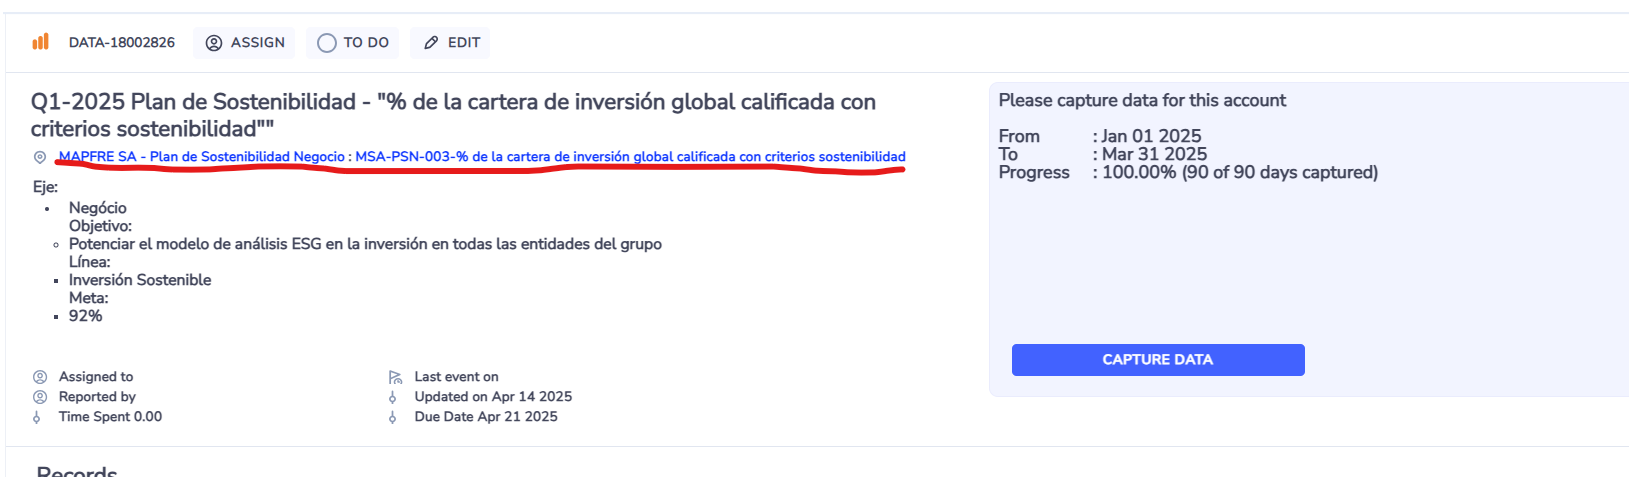Click the Time Spent icon
Viewport: 1629px width, 477px height.
point(37,417)
